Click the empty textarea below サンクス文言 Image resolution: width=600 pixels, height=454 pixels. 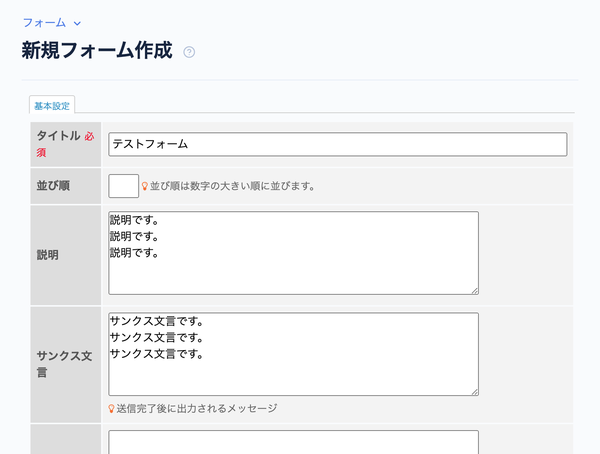point(293,442)
